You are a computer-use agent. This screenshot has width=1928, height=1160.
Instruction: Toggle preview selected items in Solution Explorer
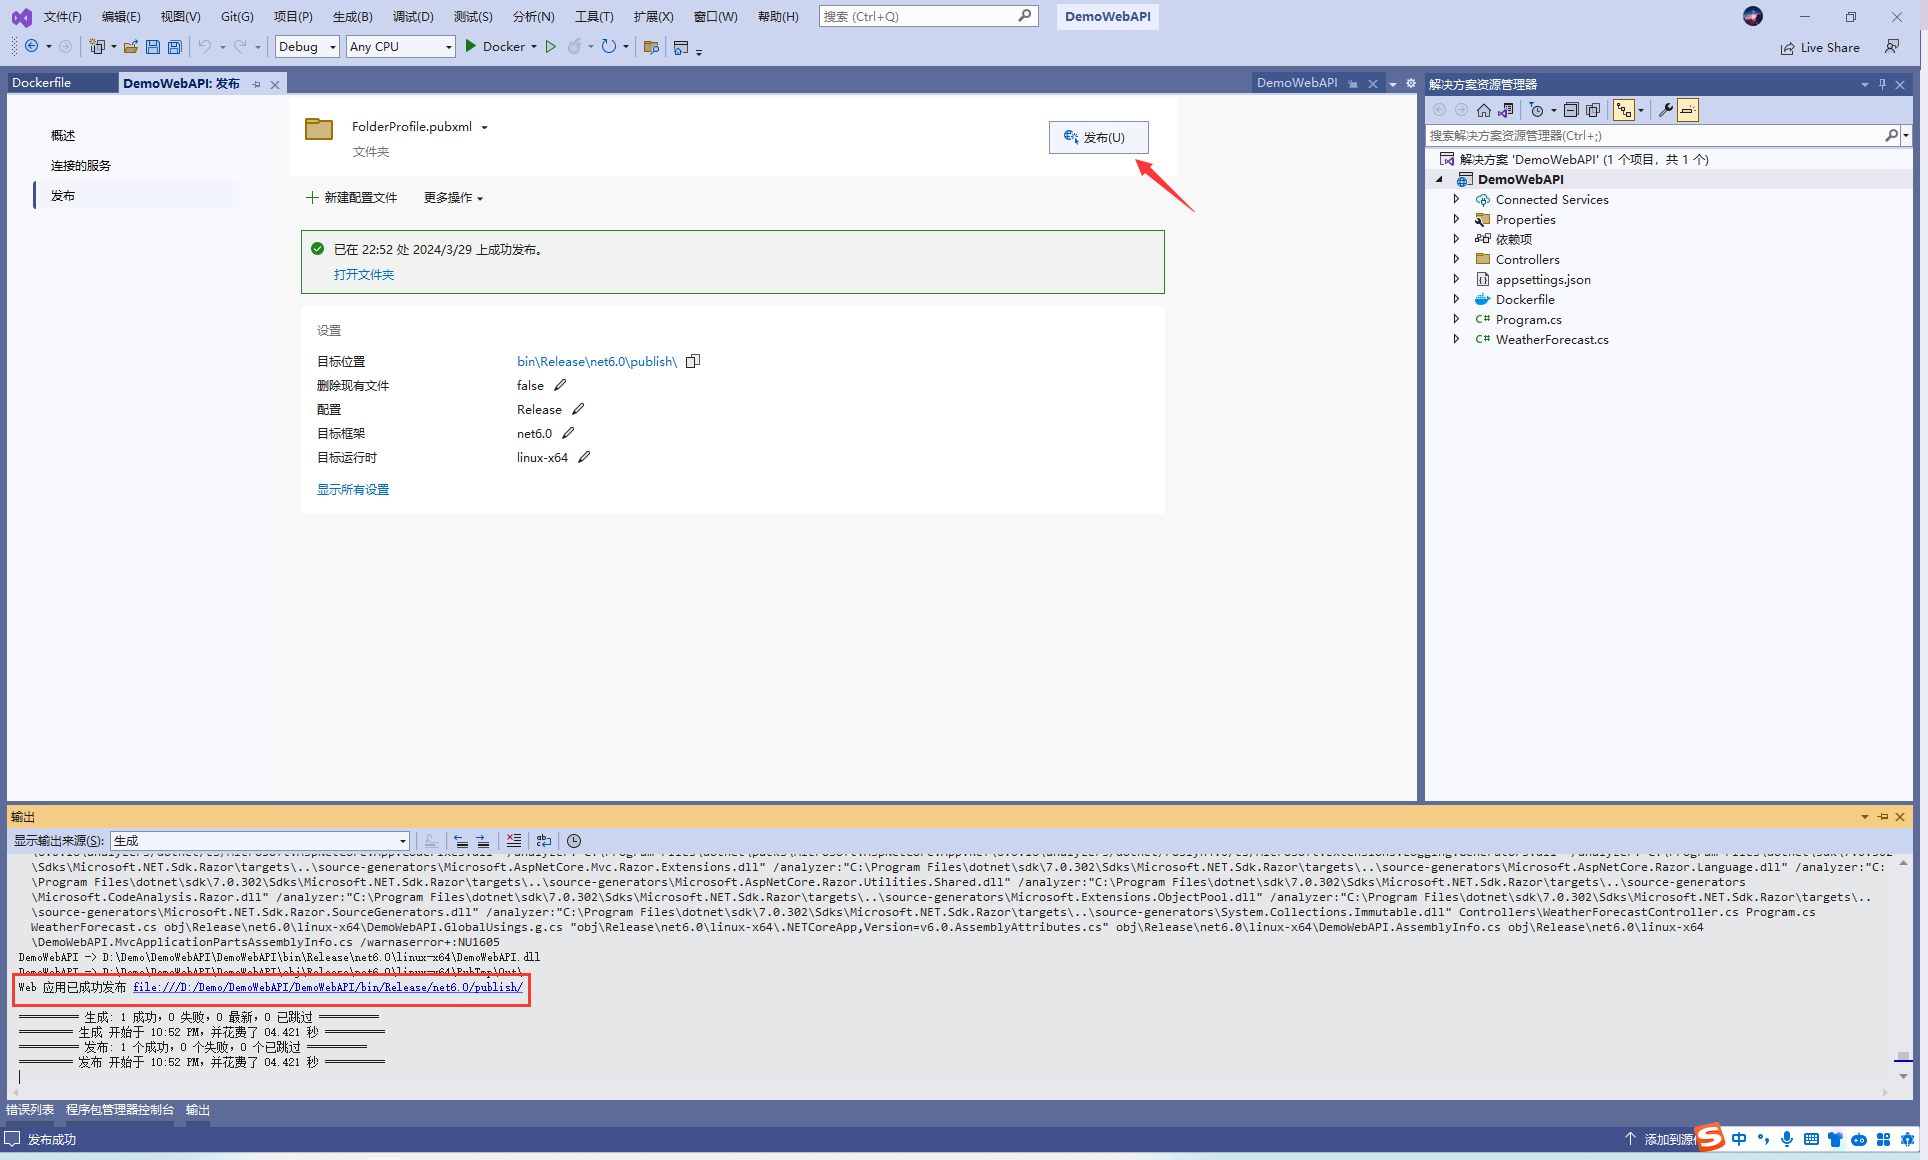click(1688, 110)
